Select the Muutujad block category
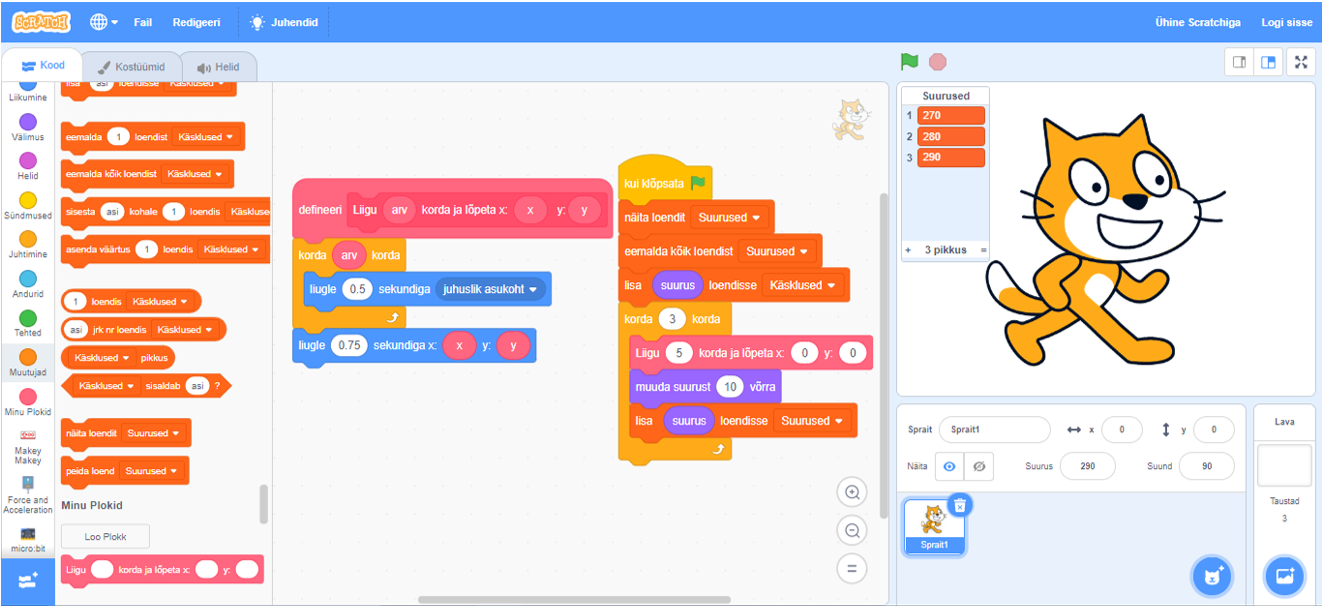Viewport: 1322px width, 606px height. pos(28,362)
